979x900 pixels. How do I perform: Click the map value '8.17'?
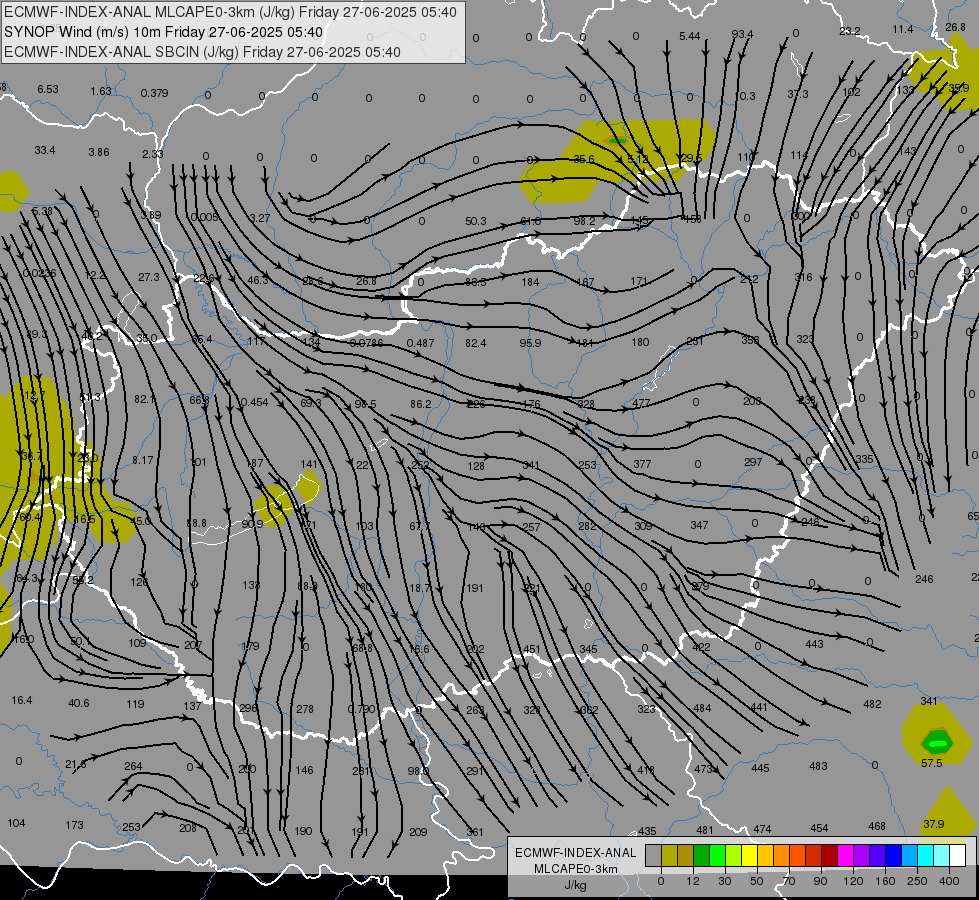click(x=142, y=460)
